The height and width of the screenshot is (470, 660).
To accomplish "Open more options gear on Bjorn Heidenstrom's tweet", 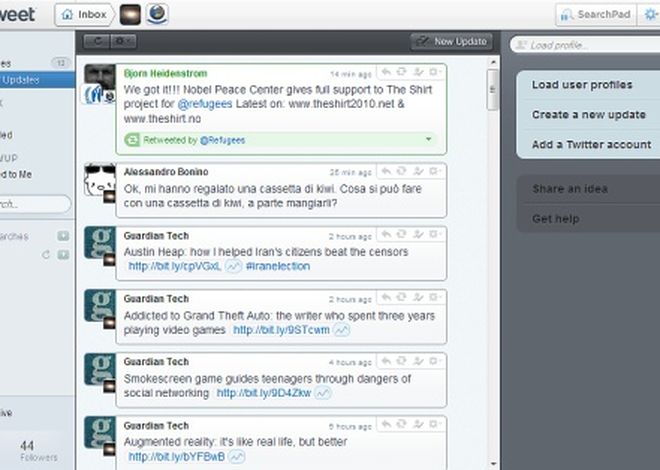I will pos(434,72).
